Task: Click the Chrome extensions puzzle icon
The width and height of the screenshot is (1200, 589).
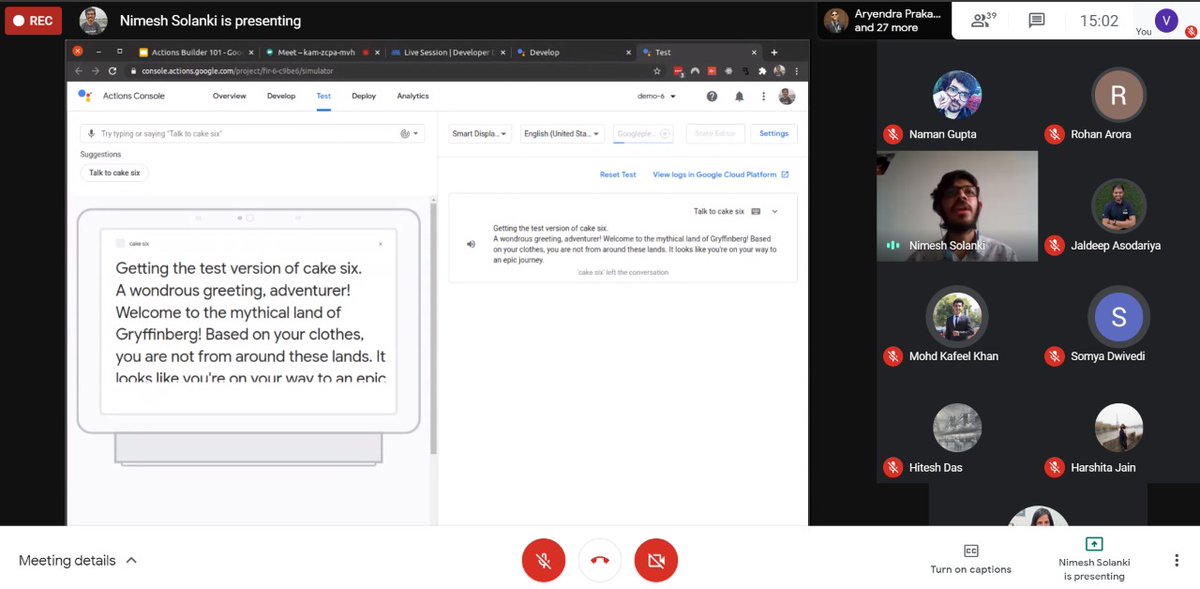Action: click(760, 73)
